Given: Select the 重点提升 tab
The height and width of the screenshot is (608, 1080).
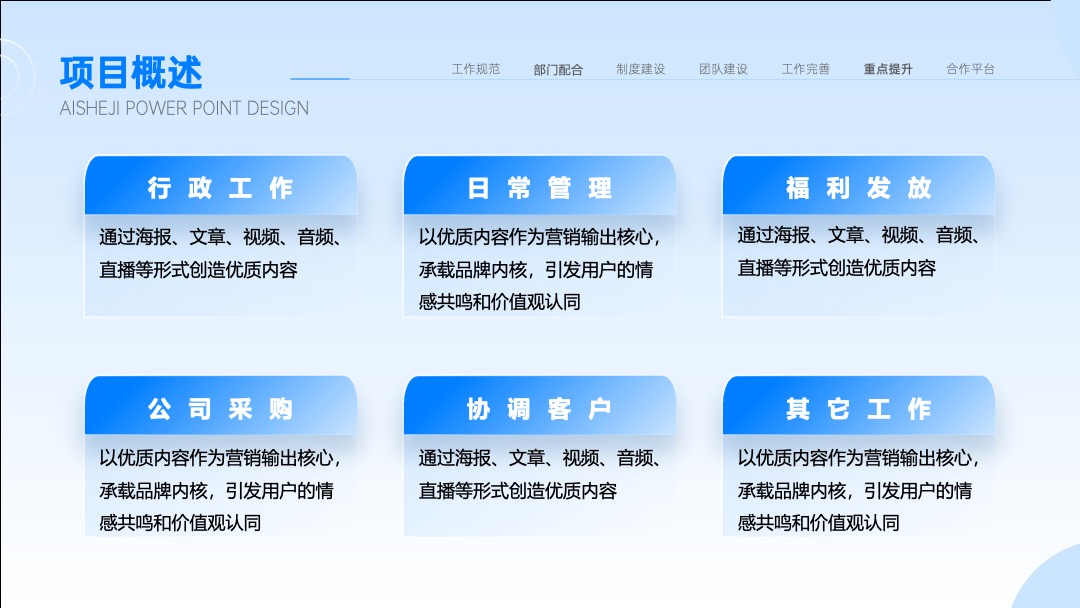Looking at the screenshot, I should [888, 69].
